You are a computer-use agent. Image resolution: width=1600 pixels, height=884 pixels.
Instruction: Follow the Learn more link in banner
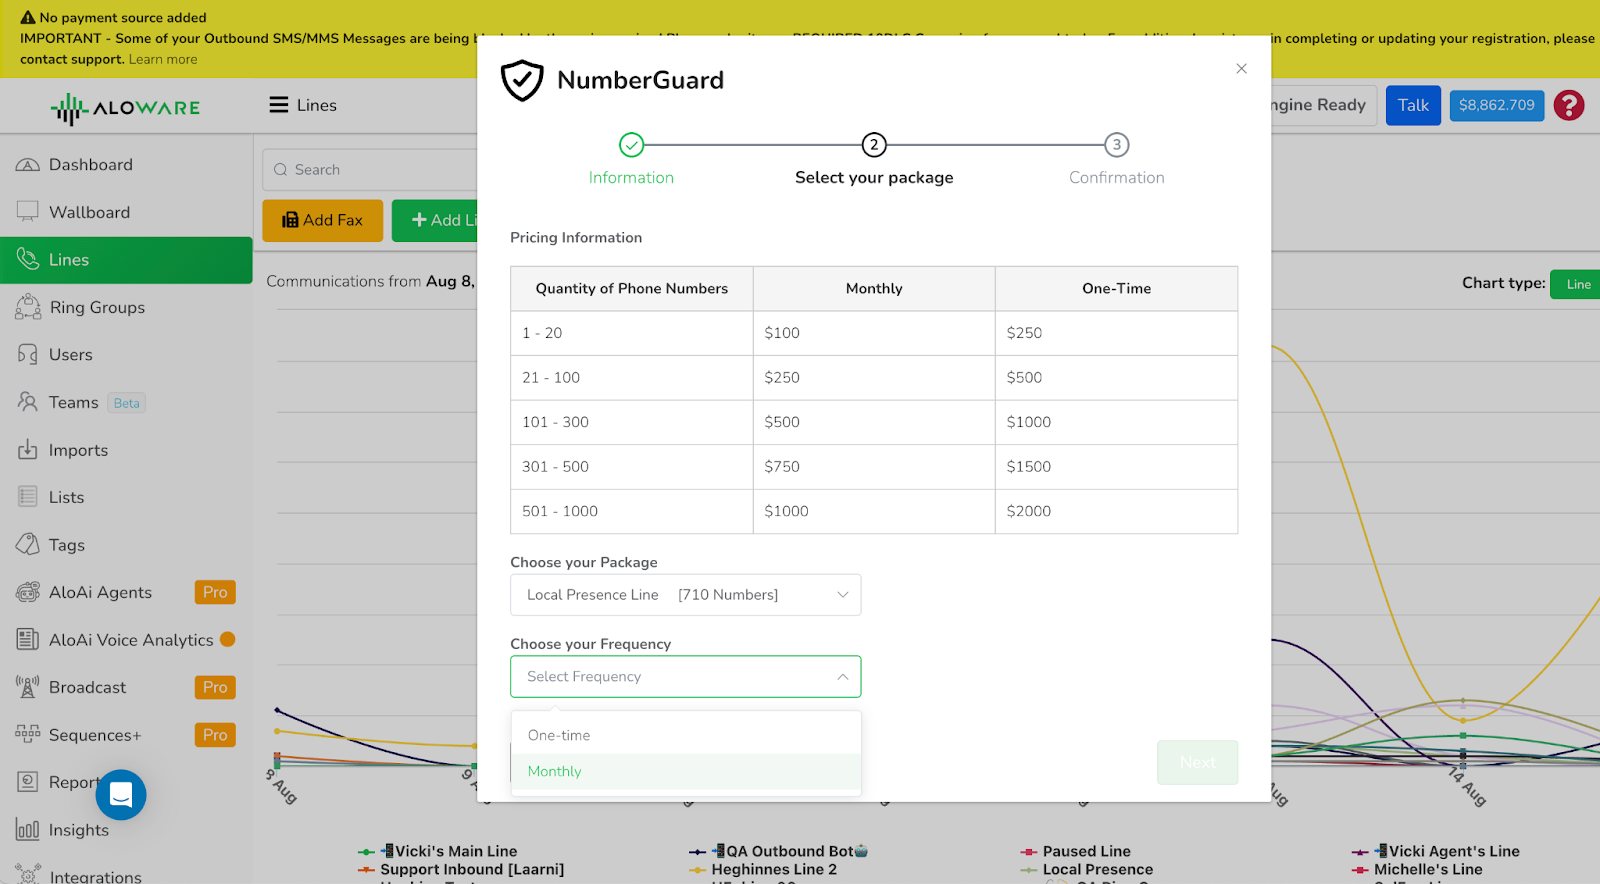(163, 60)
